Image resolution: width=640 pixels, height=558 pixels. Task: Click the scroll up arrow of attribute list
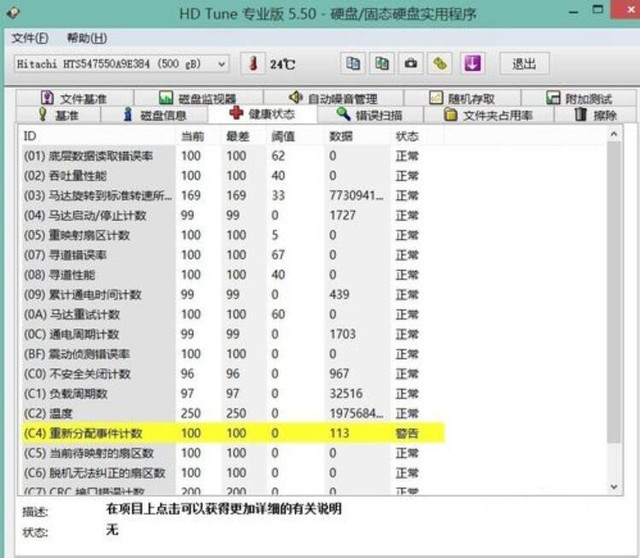613,134
